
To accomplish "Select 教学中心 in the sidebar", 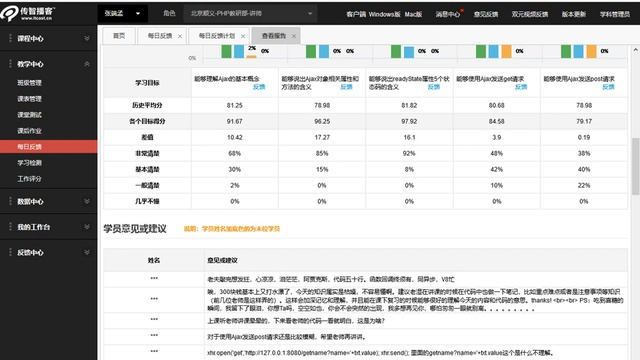I will click(x=30, y=64).
